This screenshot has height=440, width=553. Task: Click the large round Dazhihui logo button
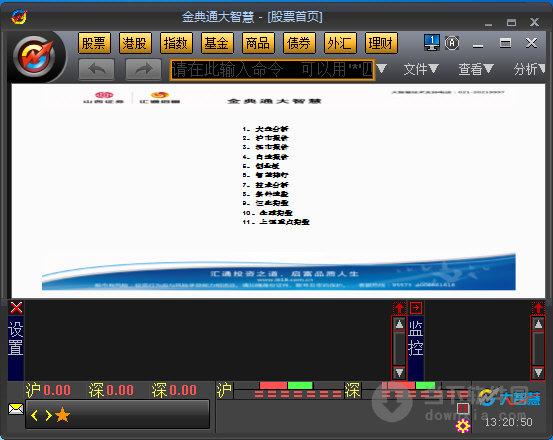[x=35, y=57]
